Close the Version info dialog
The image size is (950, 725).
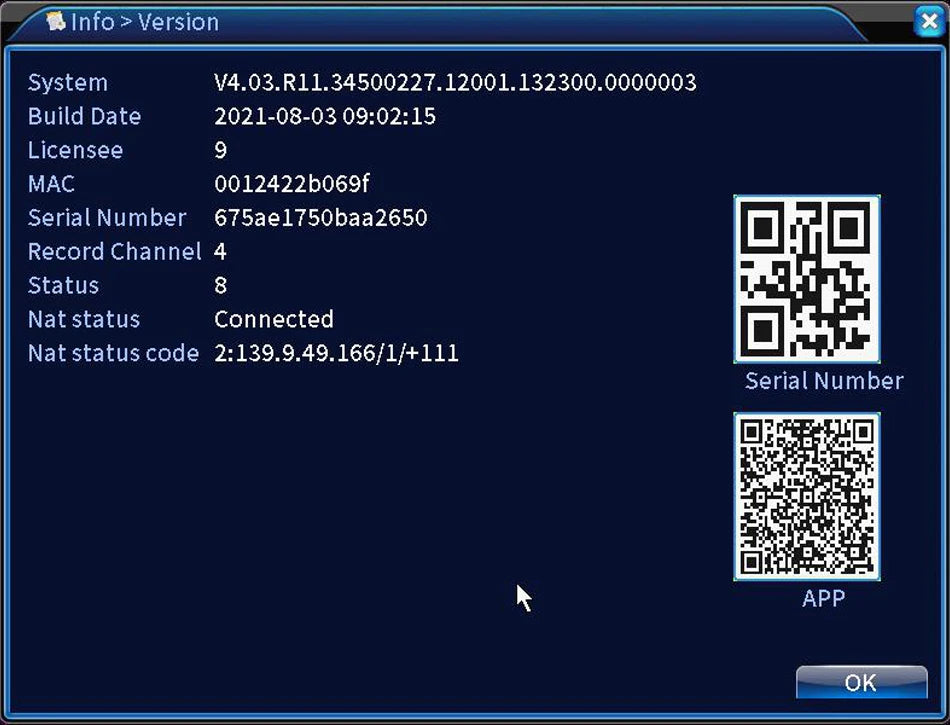[927, 21]
